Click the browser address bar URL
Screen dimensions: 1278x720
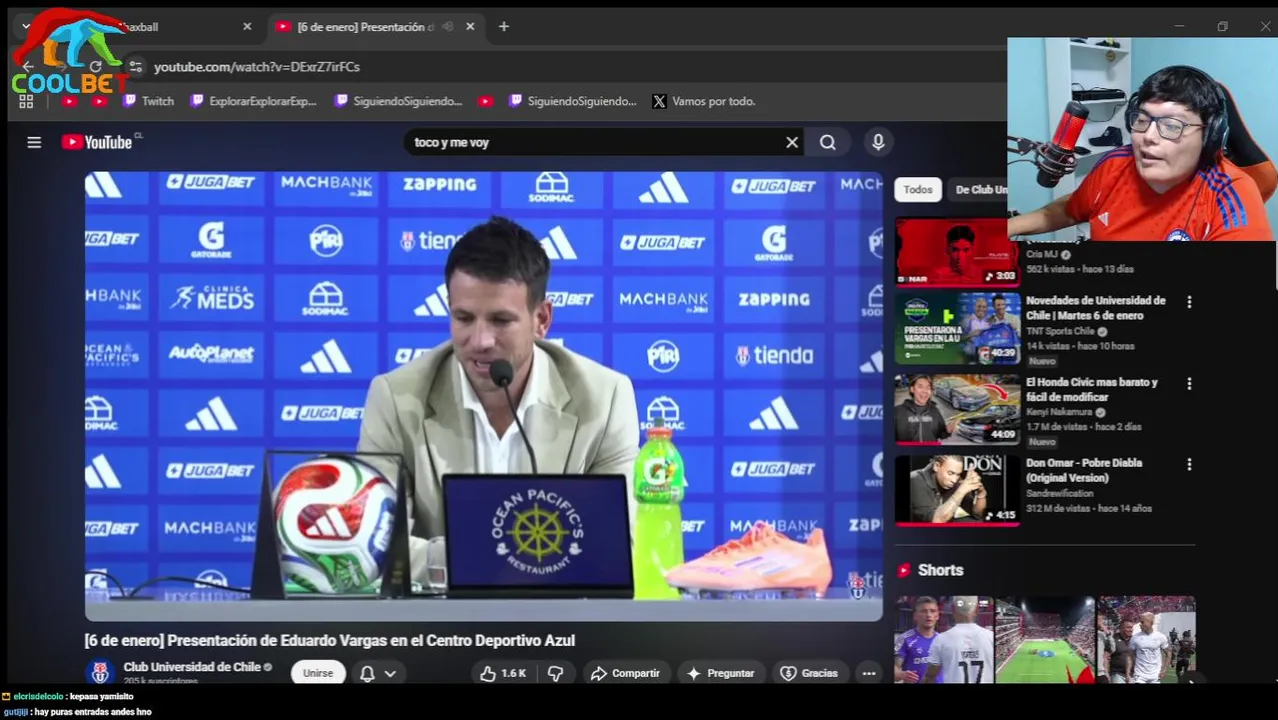tap(257, 67)
